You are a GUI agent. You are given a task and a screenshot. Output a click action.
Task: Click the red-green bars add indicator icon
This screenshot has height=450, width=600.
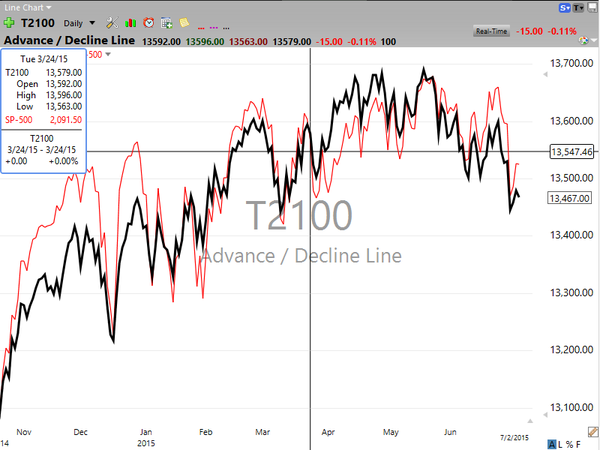click(x=130, y=23)
